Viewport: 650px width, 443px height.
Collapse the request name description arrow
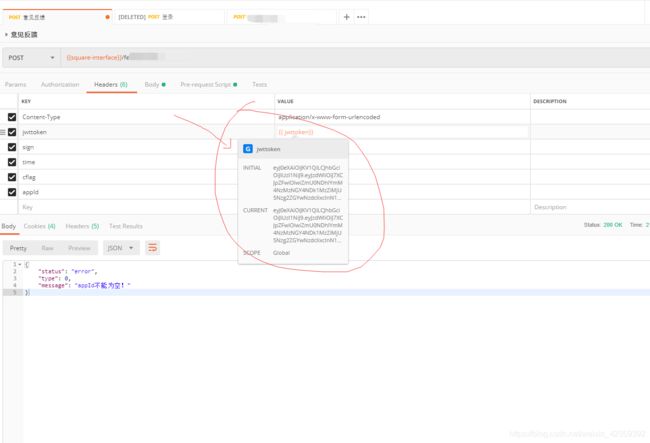(6, 34)
